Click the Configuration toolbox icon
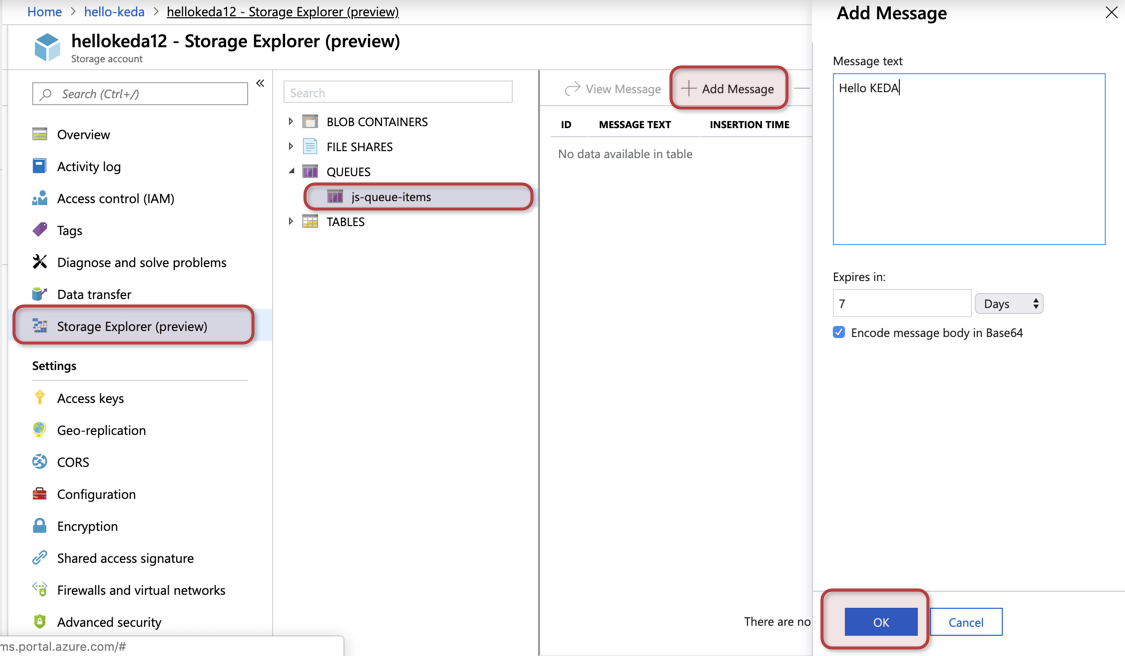1125x656 pixels. [x=39, y=494]
